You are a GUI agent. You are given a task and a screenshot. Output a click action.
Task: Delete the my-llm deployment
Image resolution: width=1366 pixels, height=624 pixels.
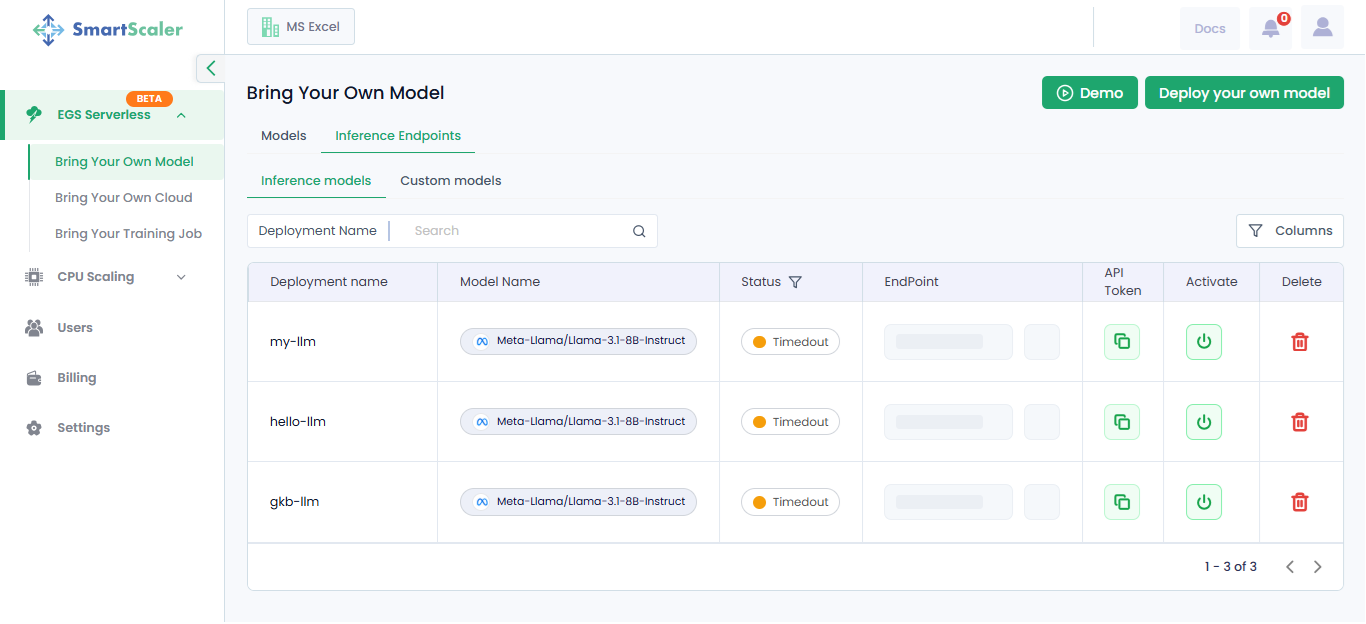click(x=1299, y=342)
